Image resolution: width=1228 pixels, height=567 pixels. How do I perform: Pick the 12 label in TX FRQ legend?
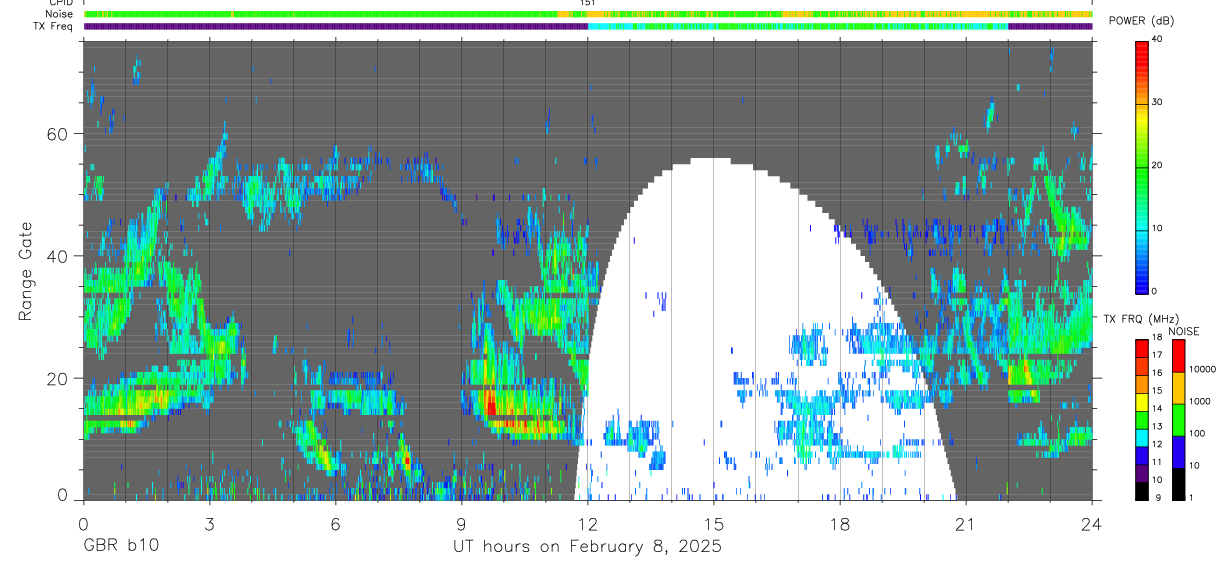[x=1158, y=444]
